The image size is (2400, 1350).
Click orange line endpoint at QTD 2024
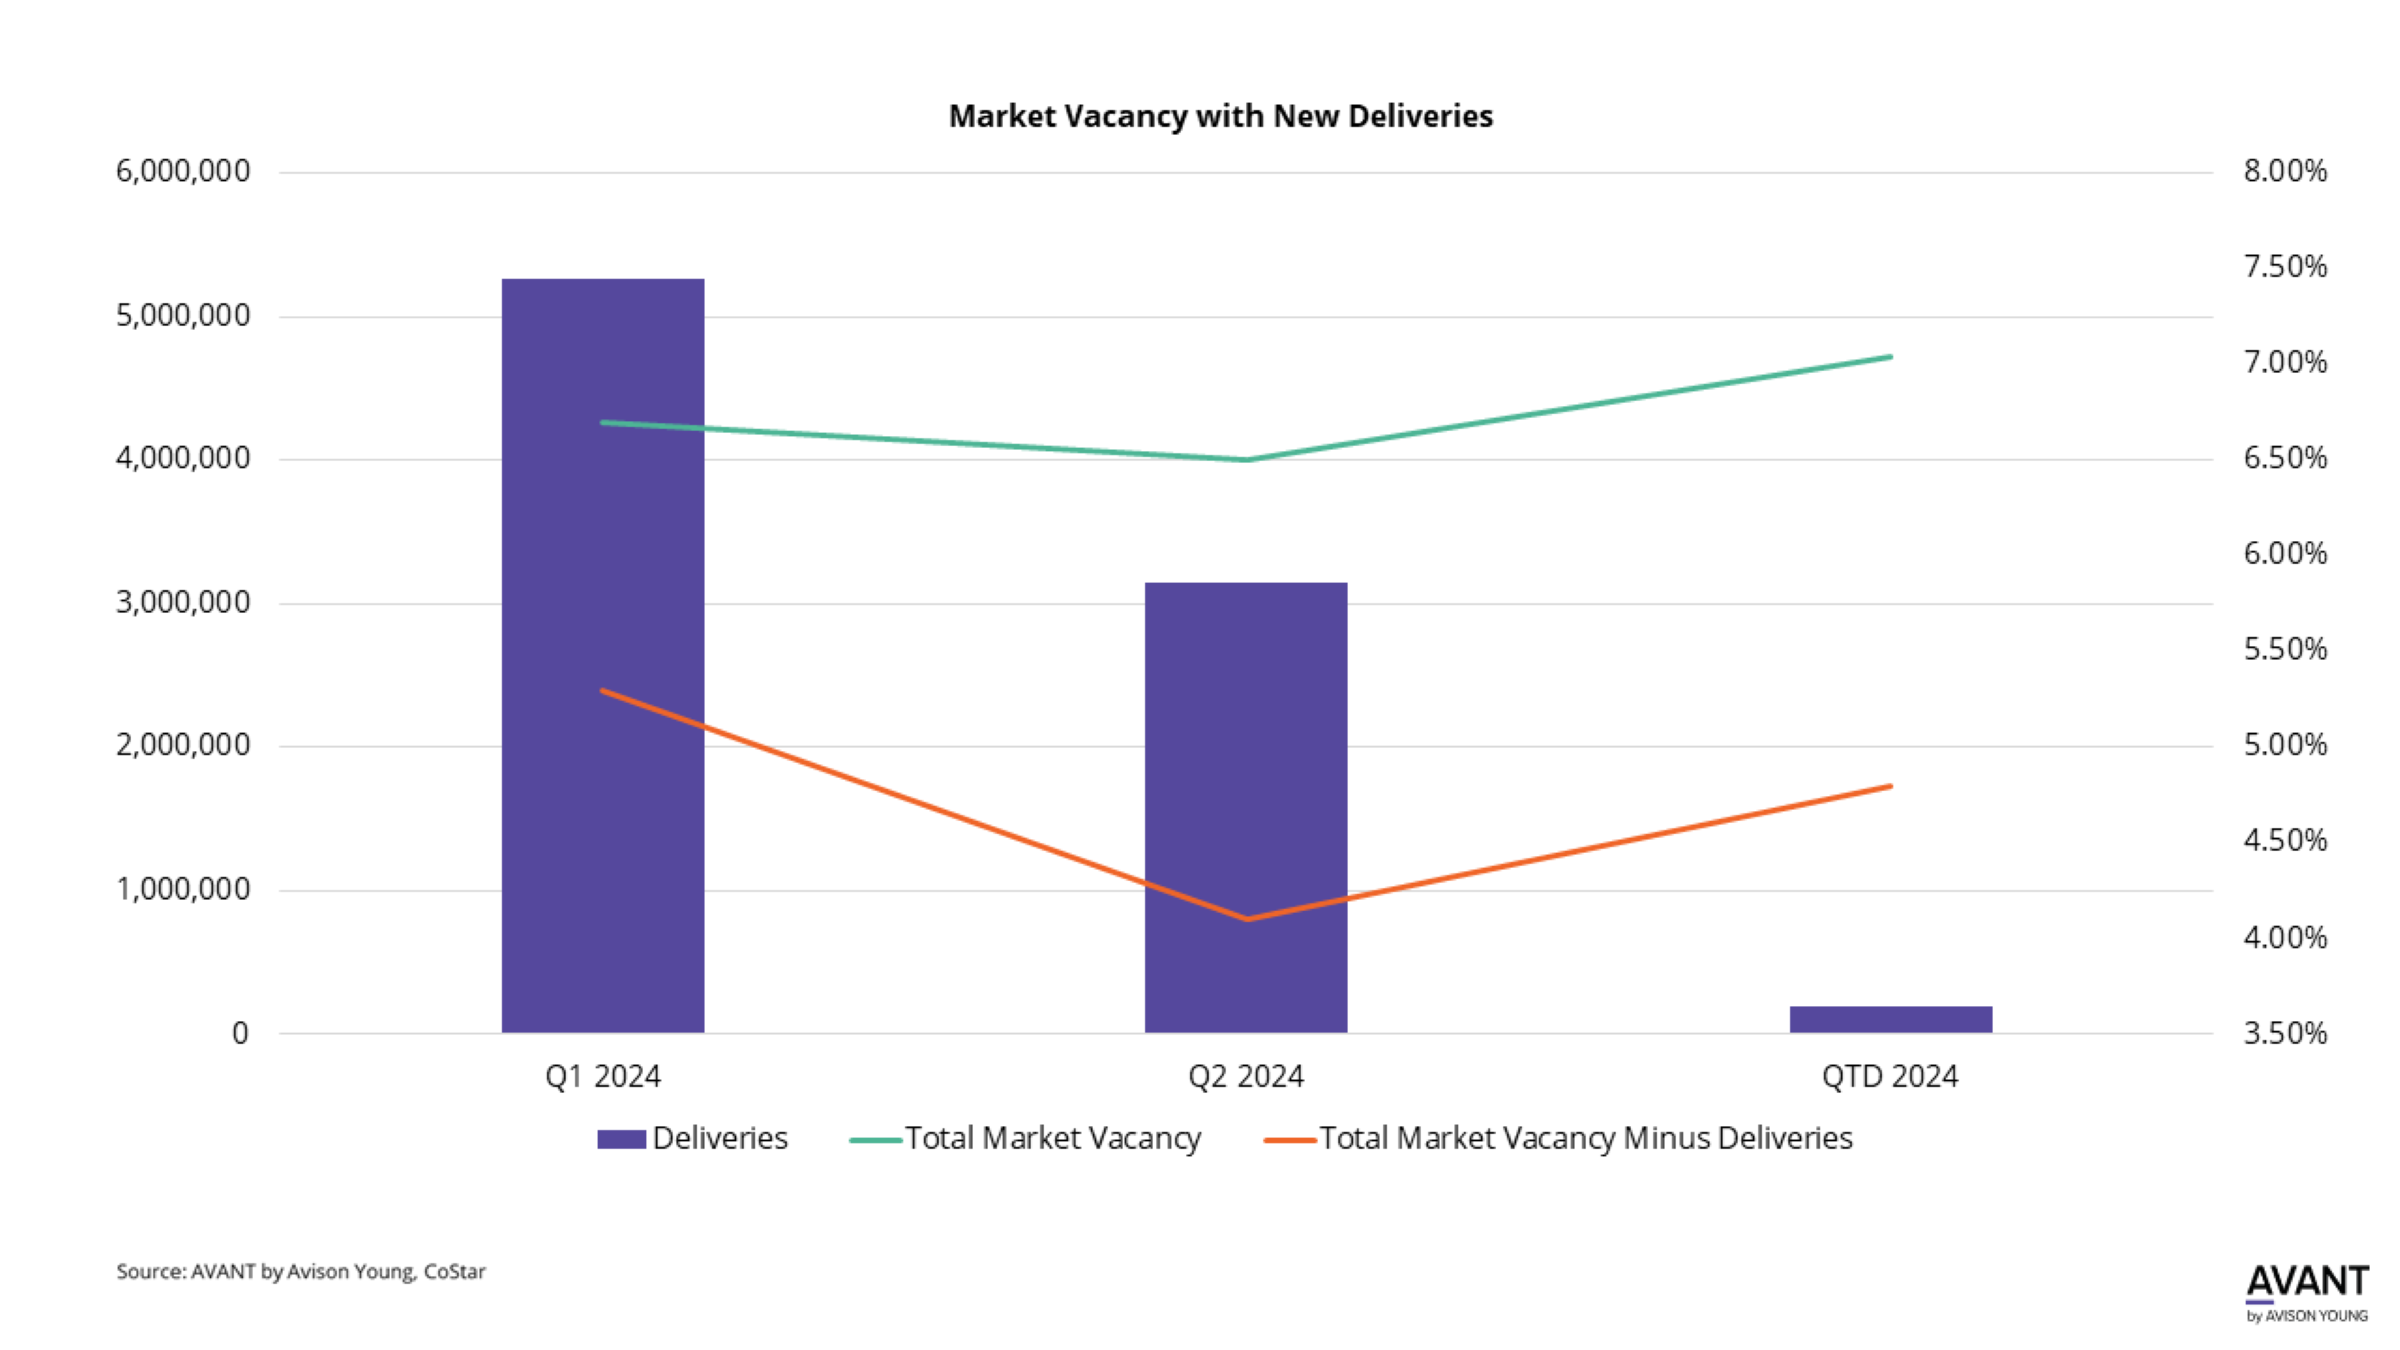point(1890,787)
